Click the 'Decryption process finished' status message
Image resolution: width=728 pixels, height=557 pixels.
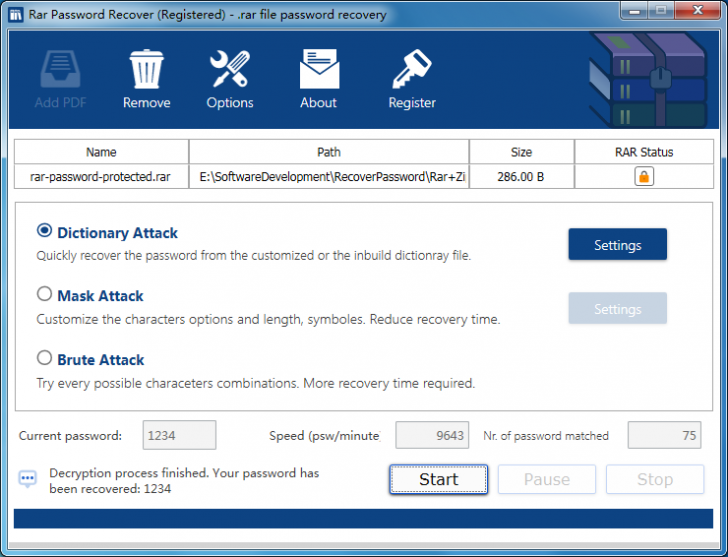pyautogui.click(x=184, y=480)
